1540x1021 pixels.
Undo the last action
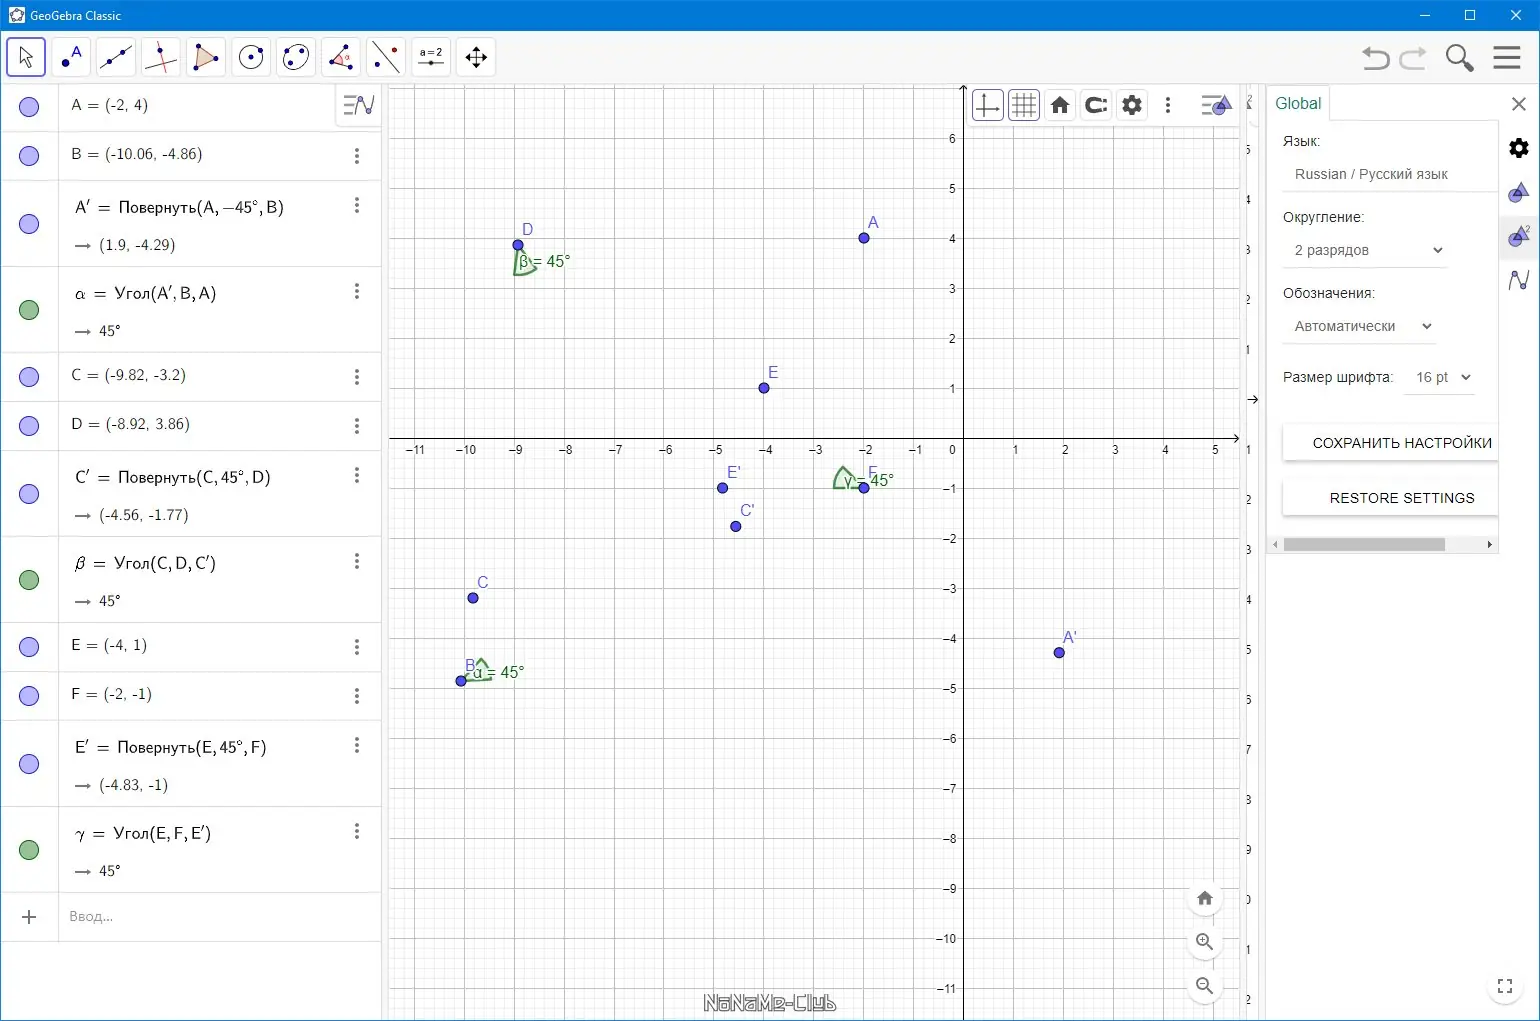1376,58
